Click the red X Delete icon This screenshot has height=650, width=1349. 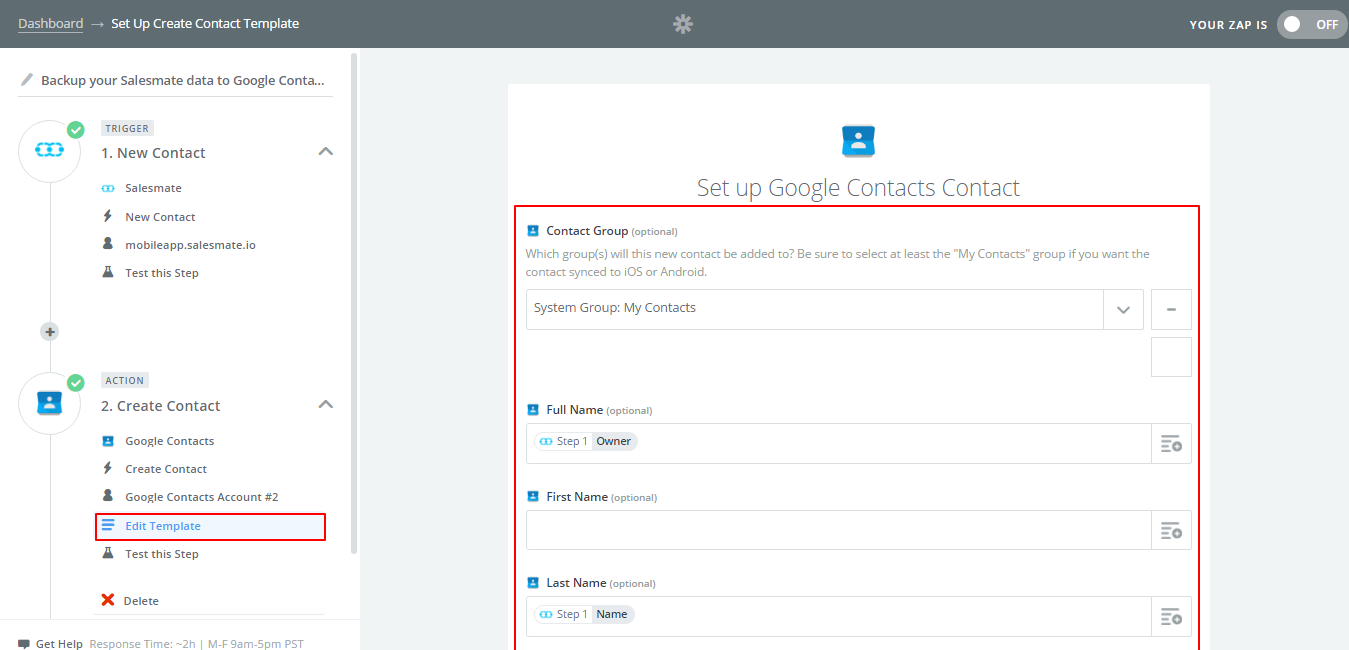pos(108,600)
